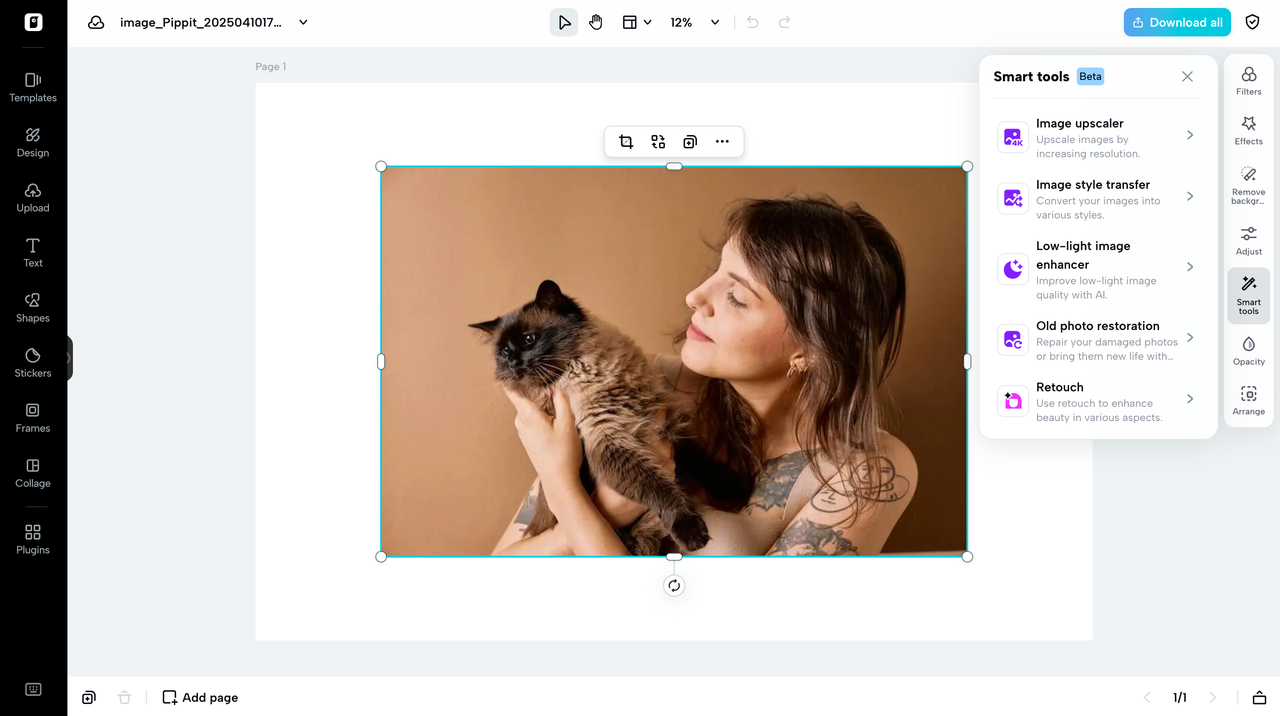Toggle the Smart tools panel button

tap(1249, 296)
